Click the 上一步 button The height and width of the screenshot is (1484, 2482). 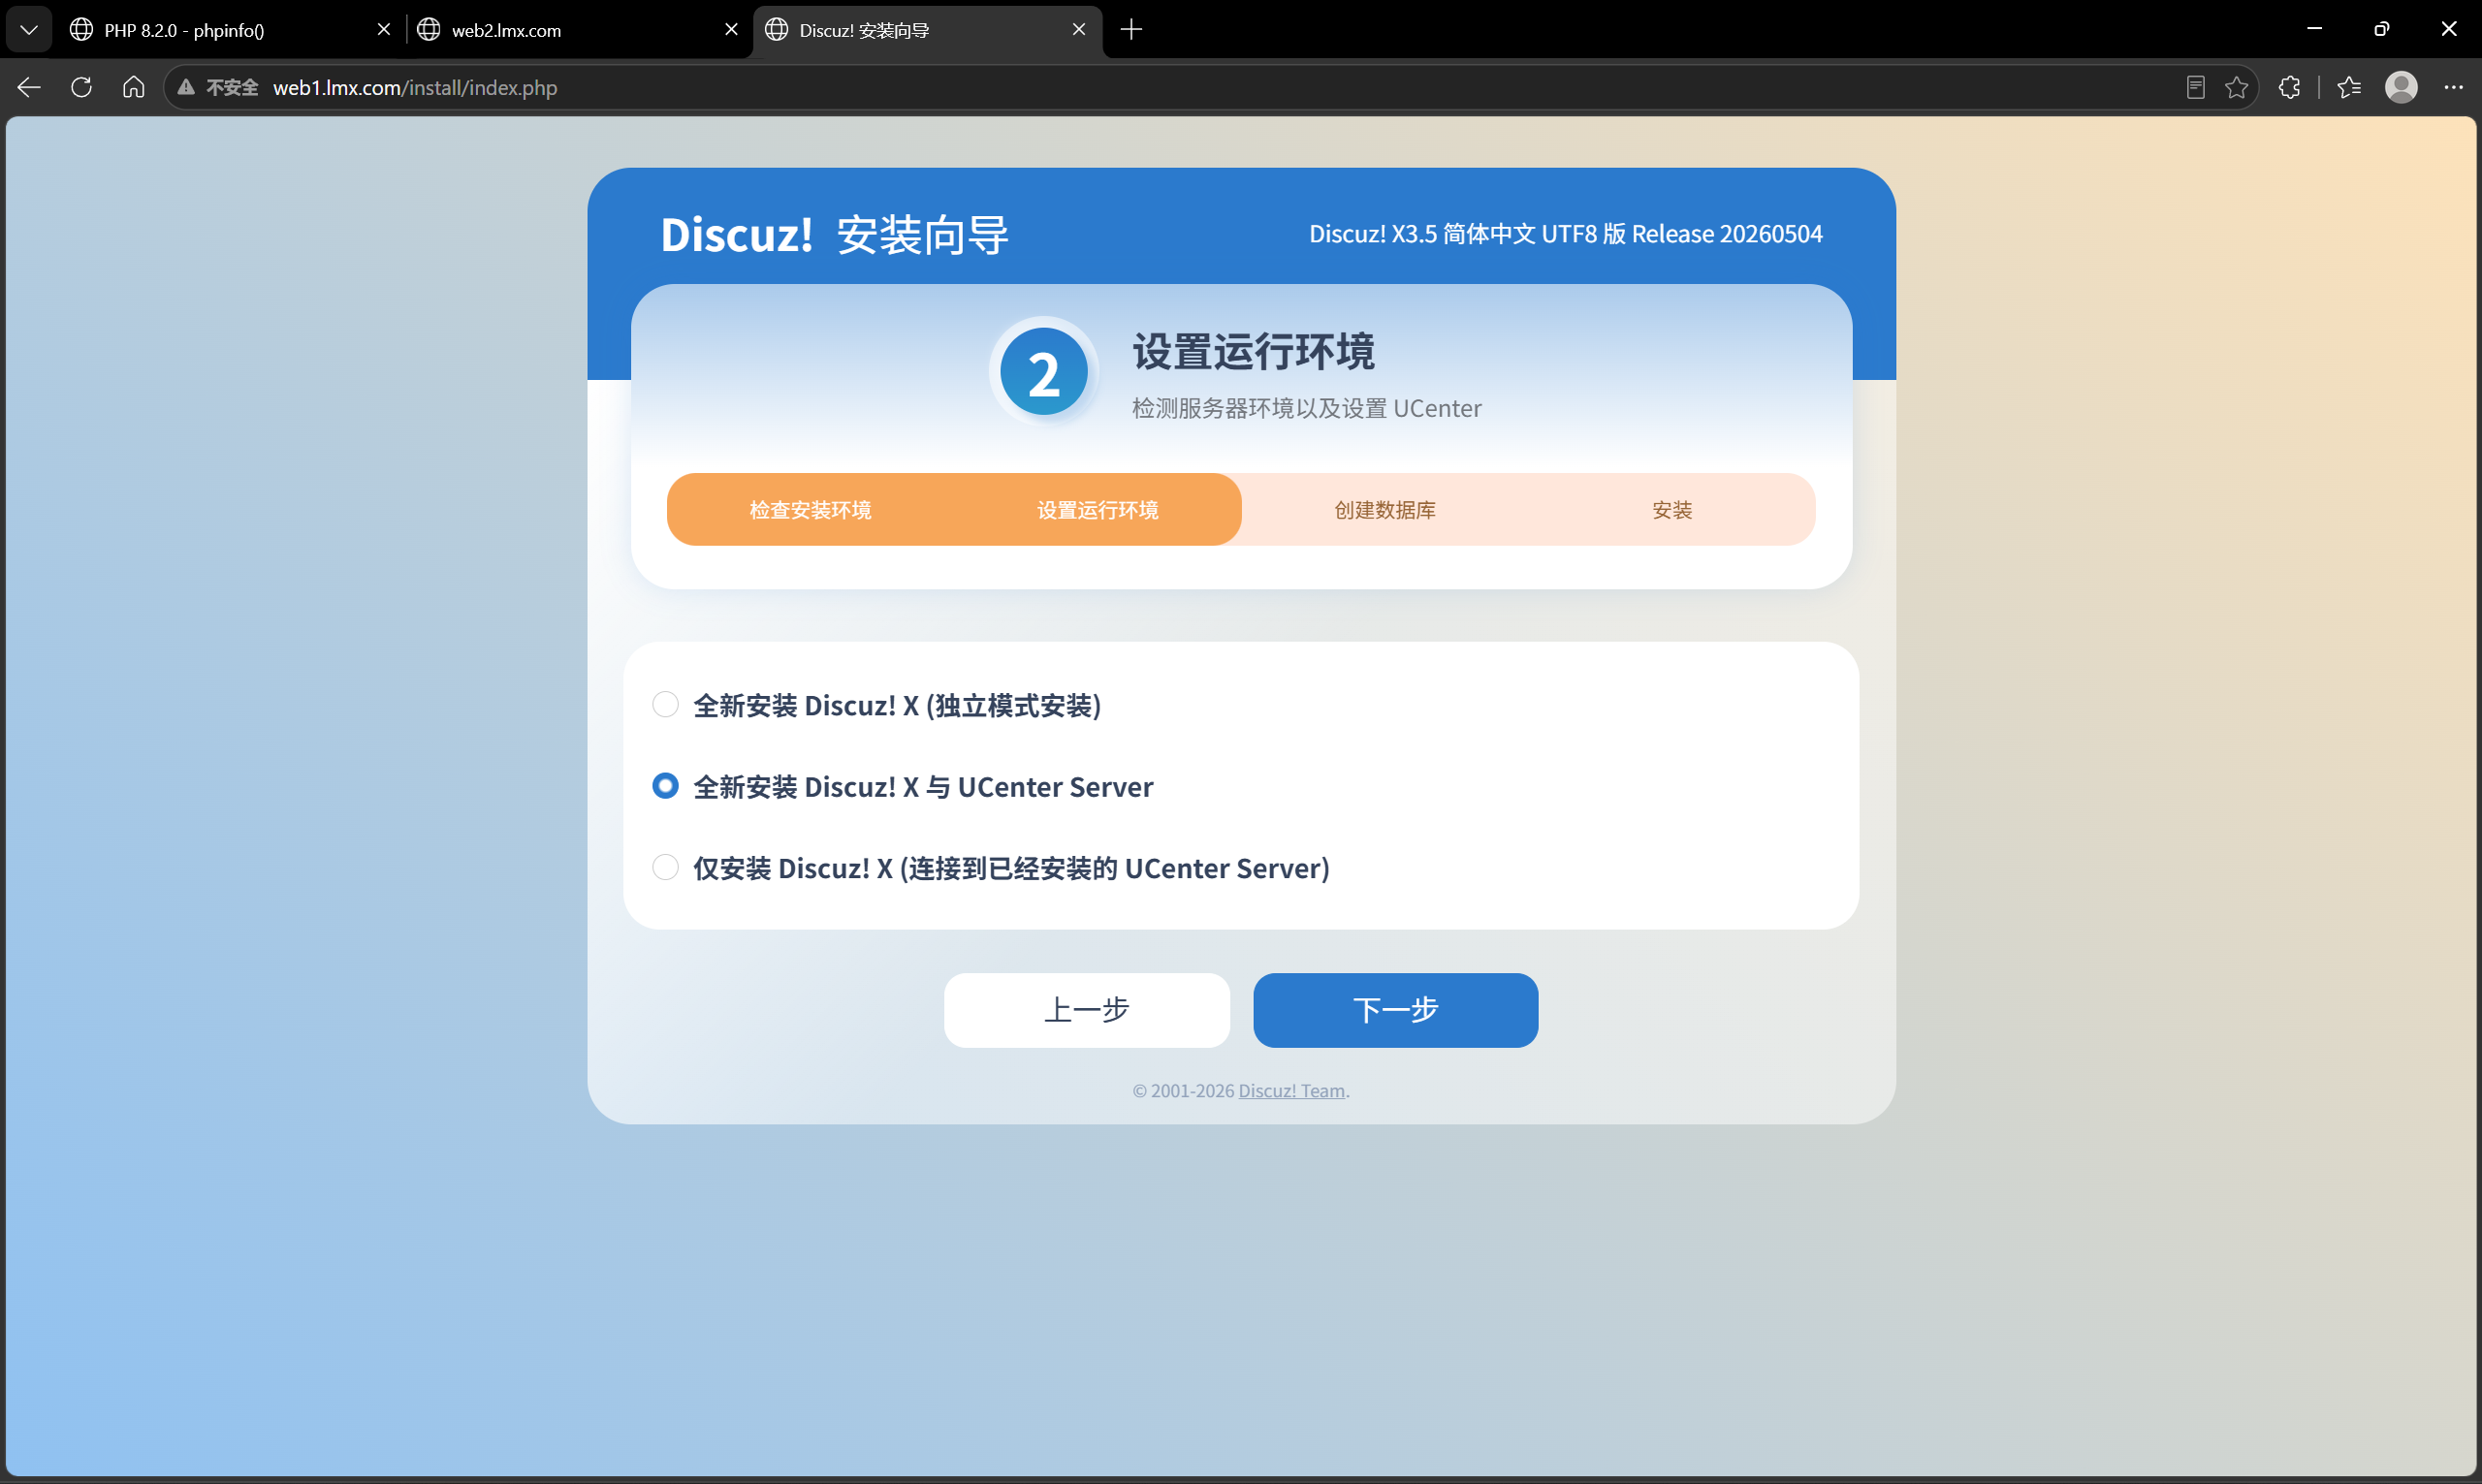(x=1086, y=1009)
